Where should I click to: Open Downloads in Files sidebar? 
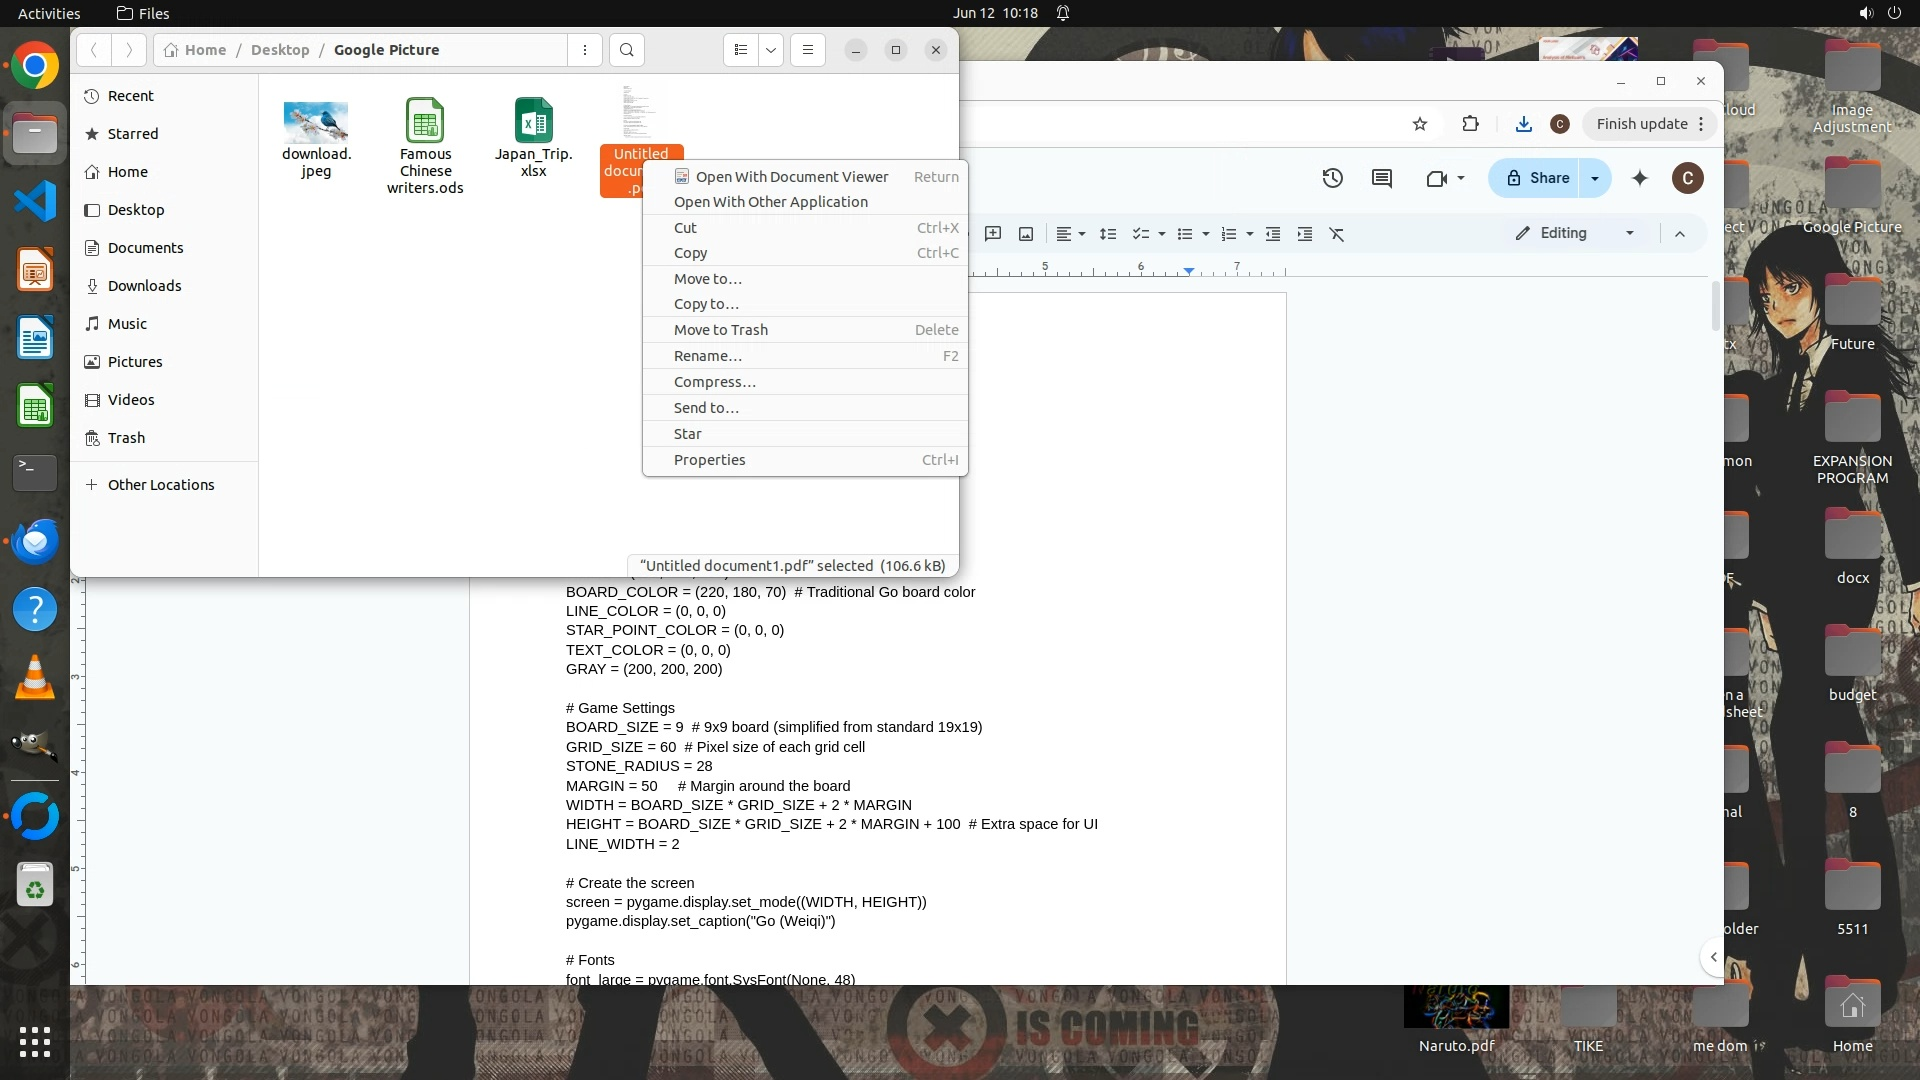(x=145, y=286)
